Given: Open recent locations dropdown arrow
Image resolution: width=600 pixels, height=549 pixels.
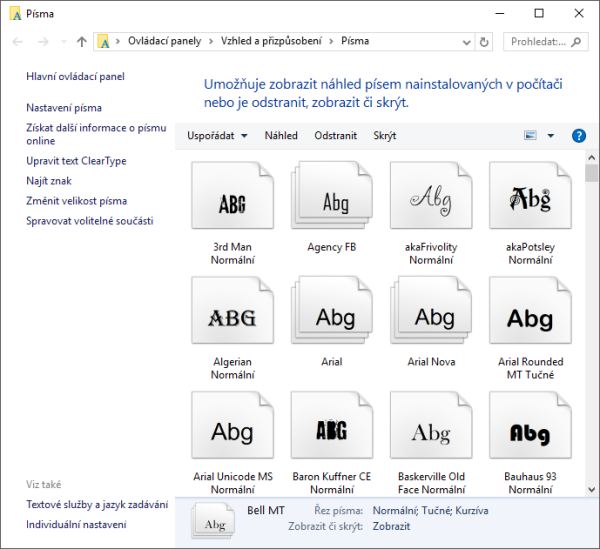Looking at the screenshot, I should click(64, 42).
